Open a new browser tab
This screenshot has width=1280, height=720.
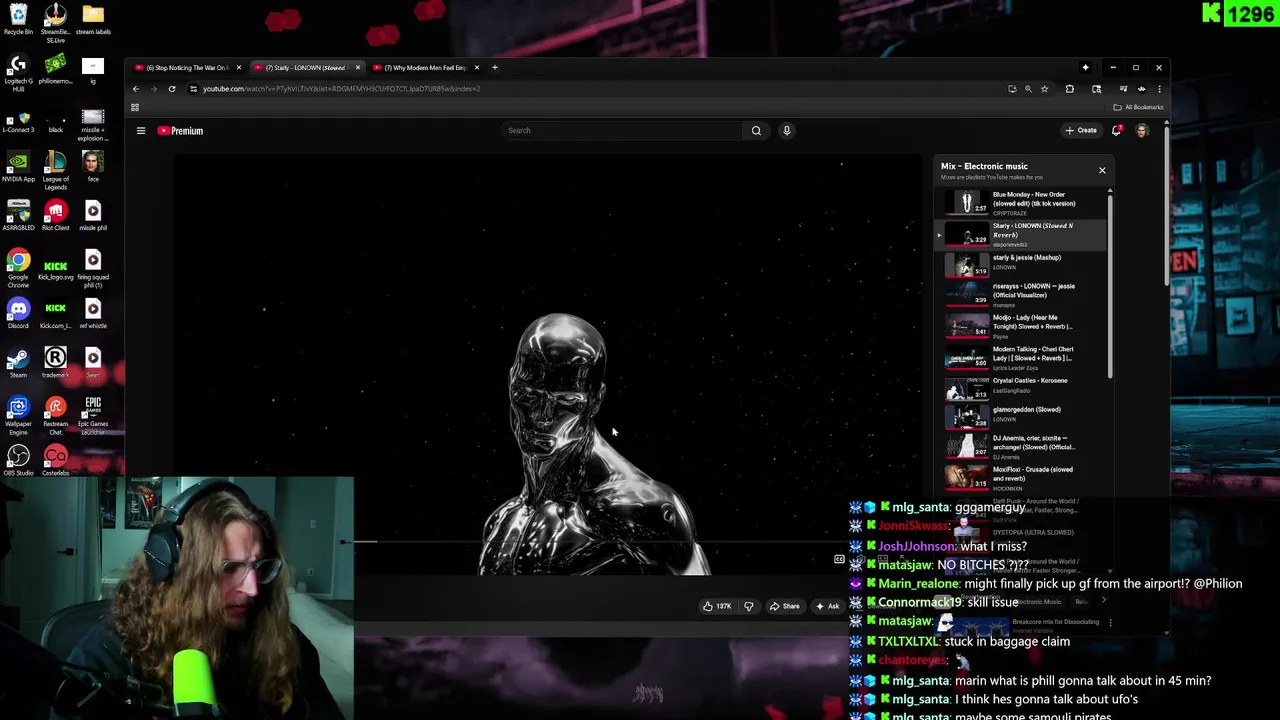tap(494, 68)
